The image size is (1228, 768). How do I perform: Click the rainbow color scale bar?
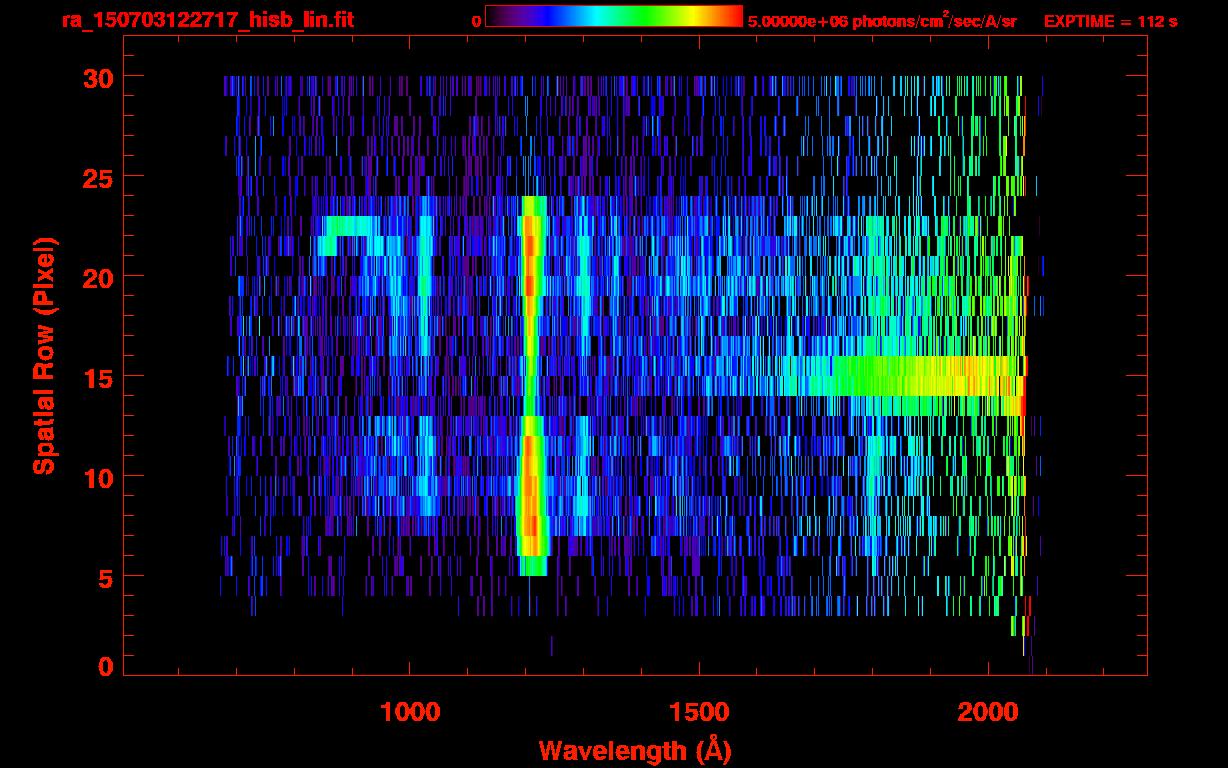614,16
